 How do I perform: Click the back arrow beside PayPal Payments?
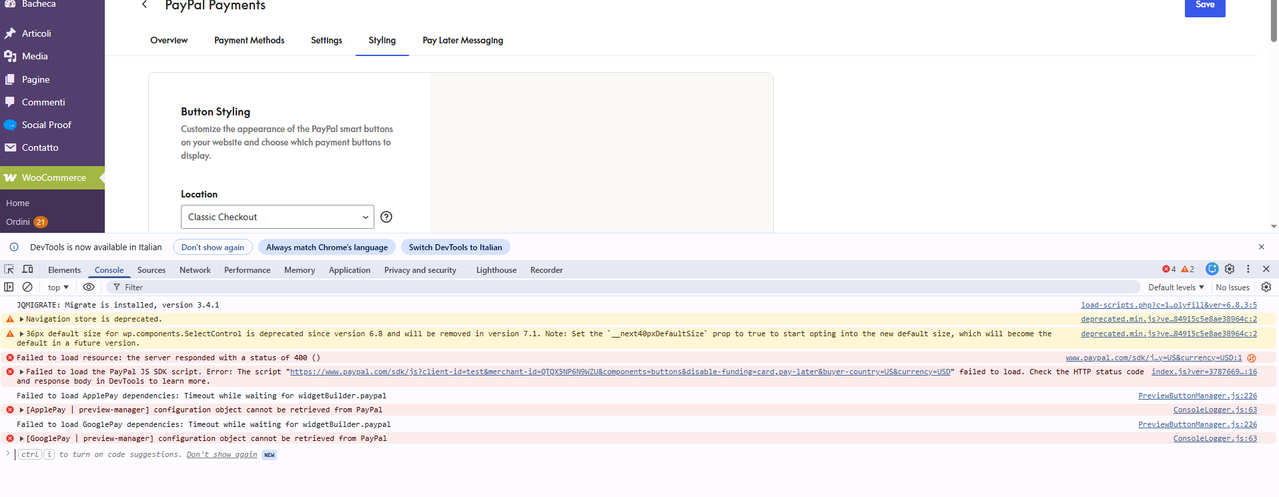click(144, 5)
